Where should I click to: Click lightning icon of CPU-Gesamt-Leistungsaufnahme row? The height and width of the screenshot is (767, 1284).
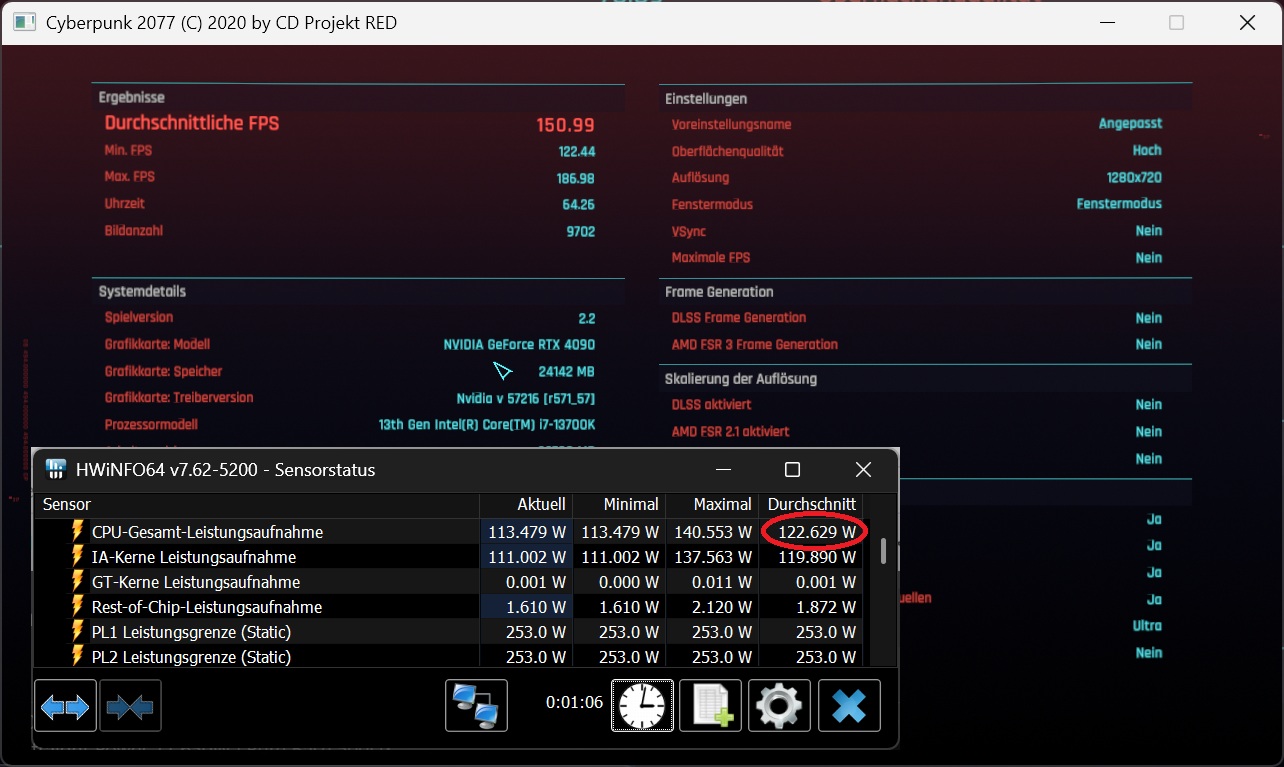pos(77,531)
